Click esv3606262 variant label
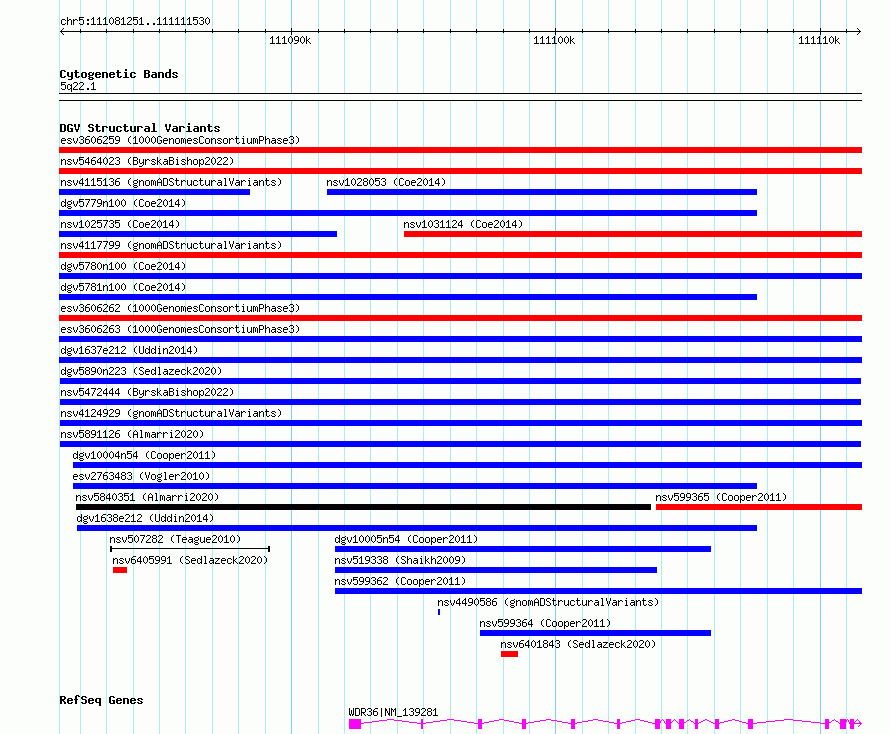The width and height of the screenshot is (890, 734). pyautogui.click(x=180, y=308)
